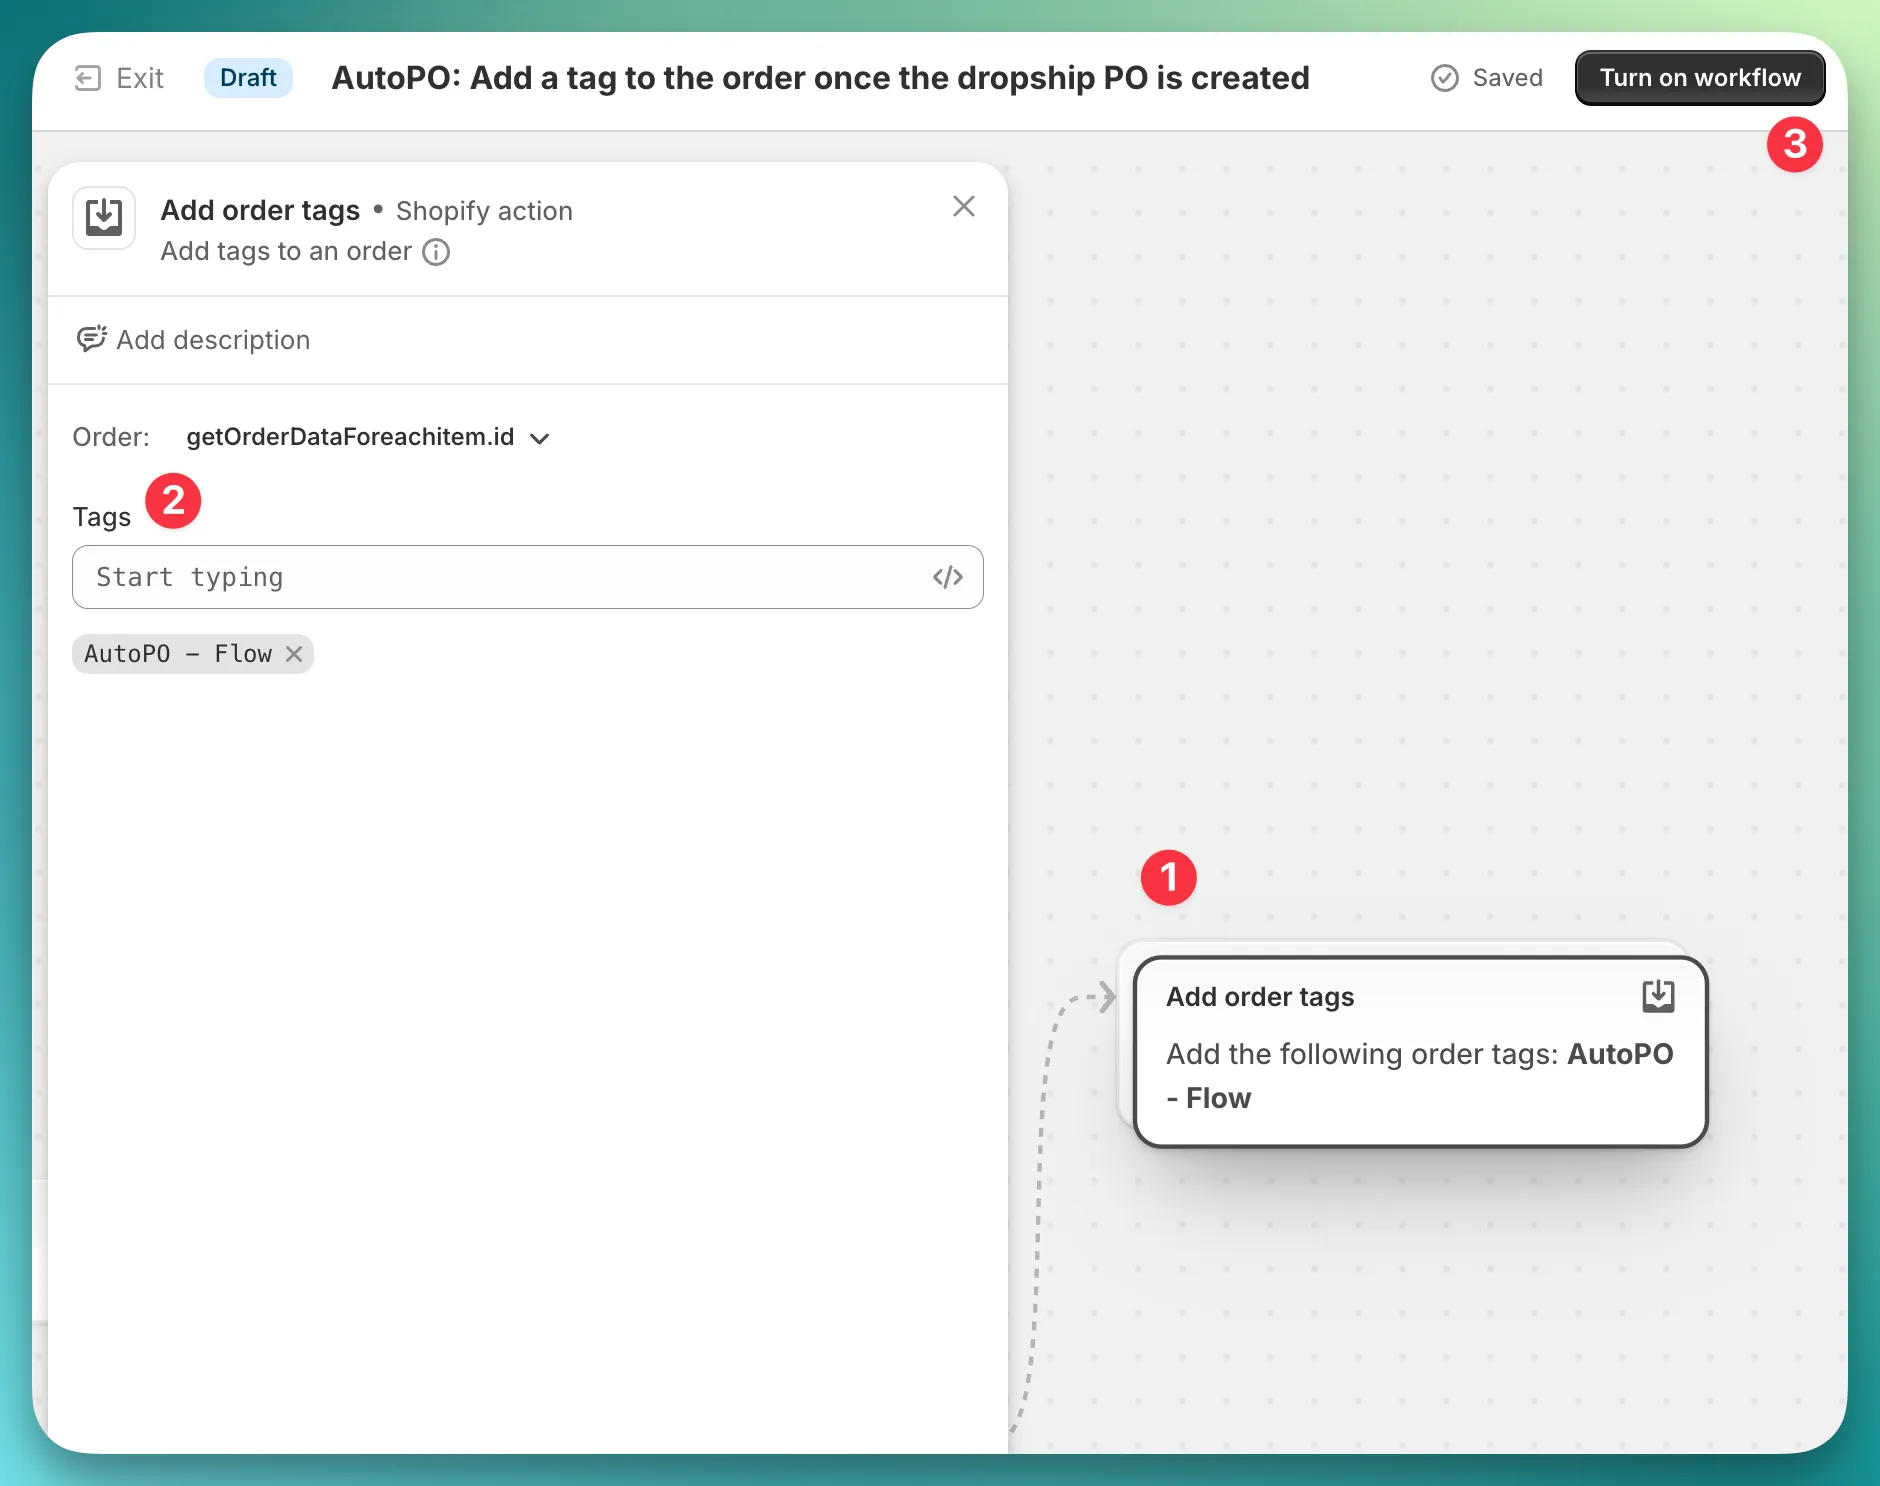
Task: Open the info tooltip beside Add tags to an order
Action: point(436,252)
